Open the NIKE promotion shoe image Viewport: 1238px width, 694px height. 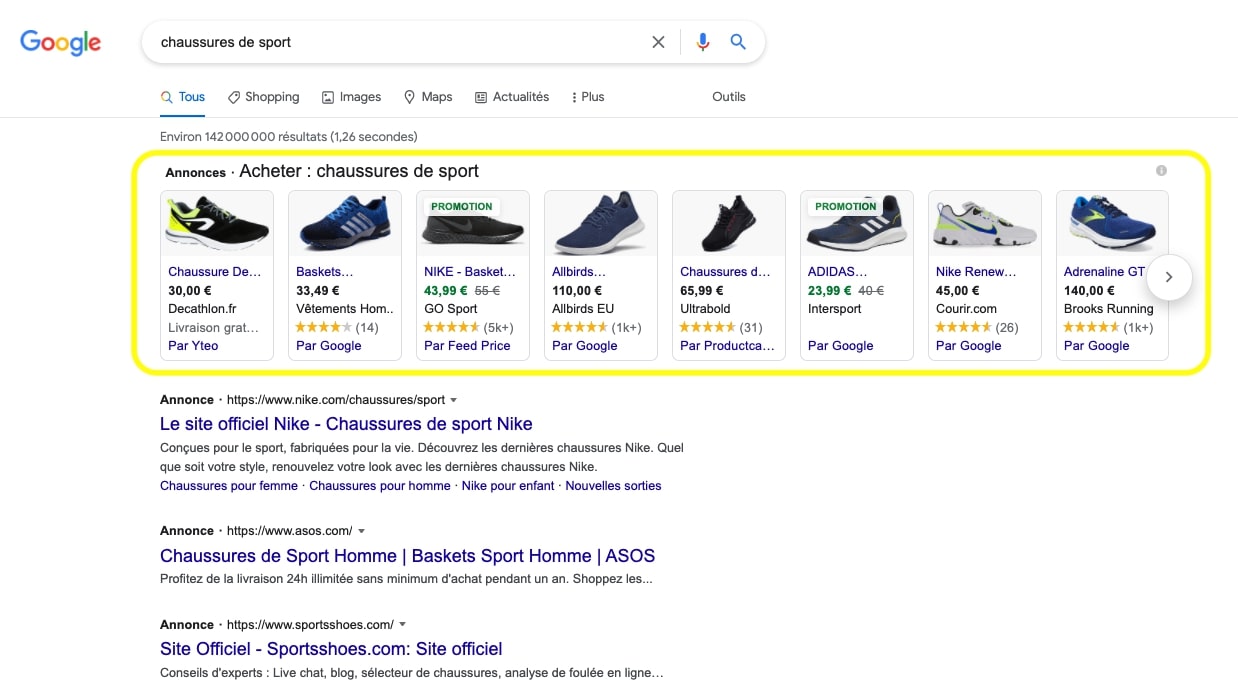tap(473, 223)
